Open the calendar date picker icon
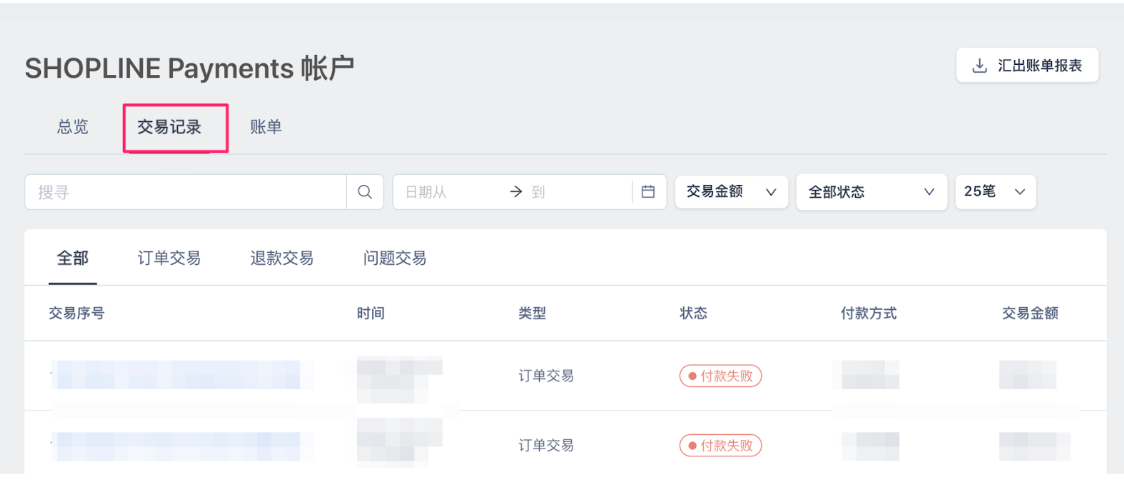Screen dimensions: 1124x480 (648, 192)
